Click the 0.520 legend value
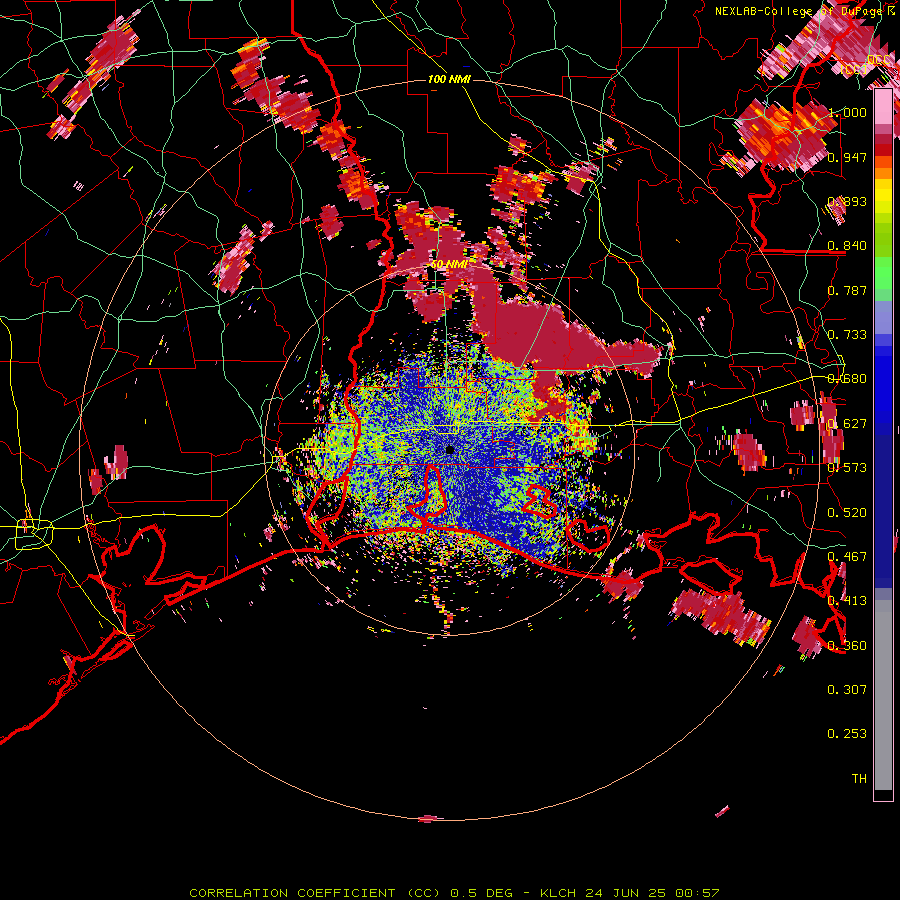 (847, 512)
